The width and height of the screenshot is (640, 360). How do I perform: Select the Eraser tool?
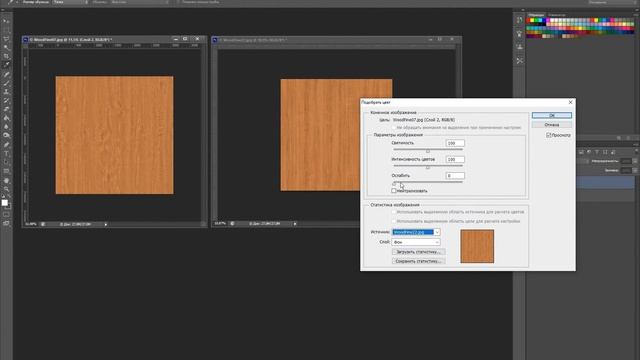point(6,109)
